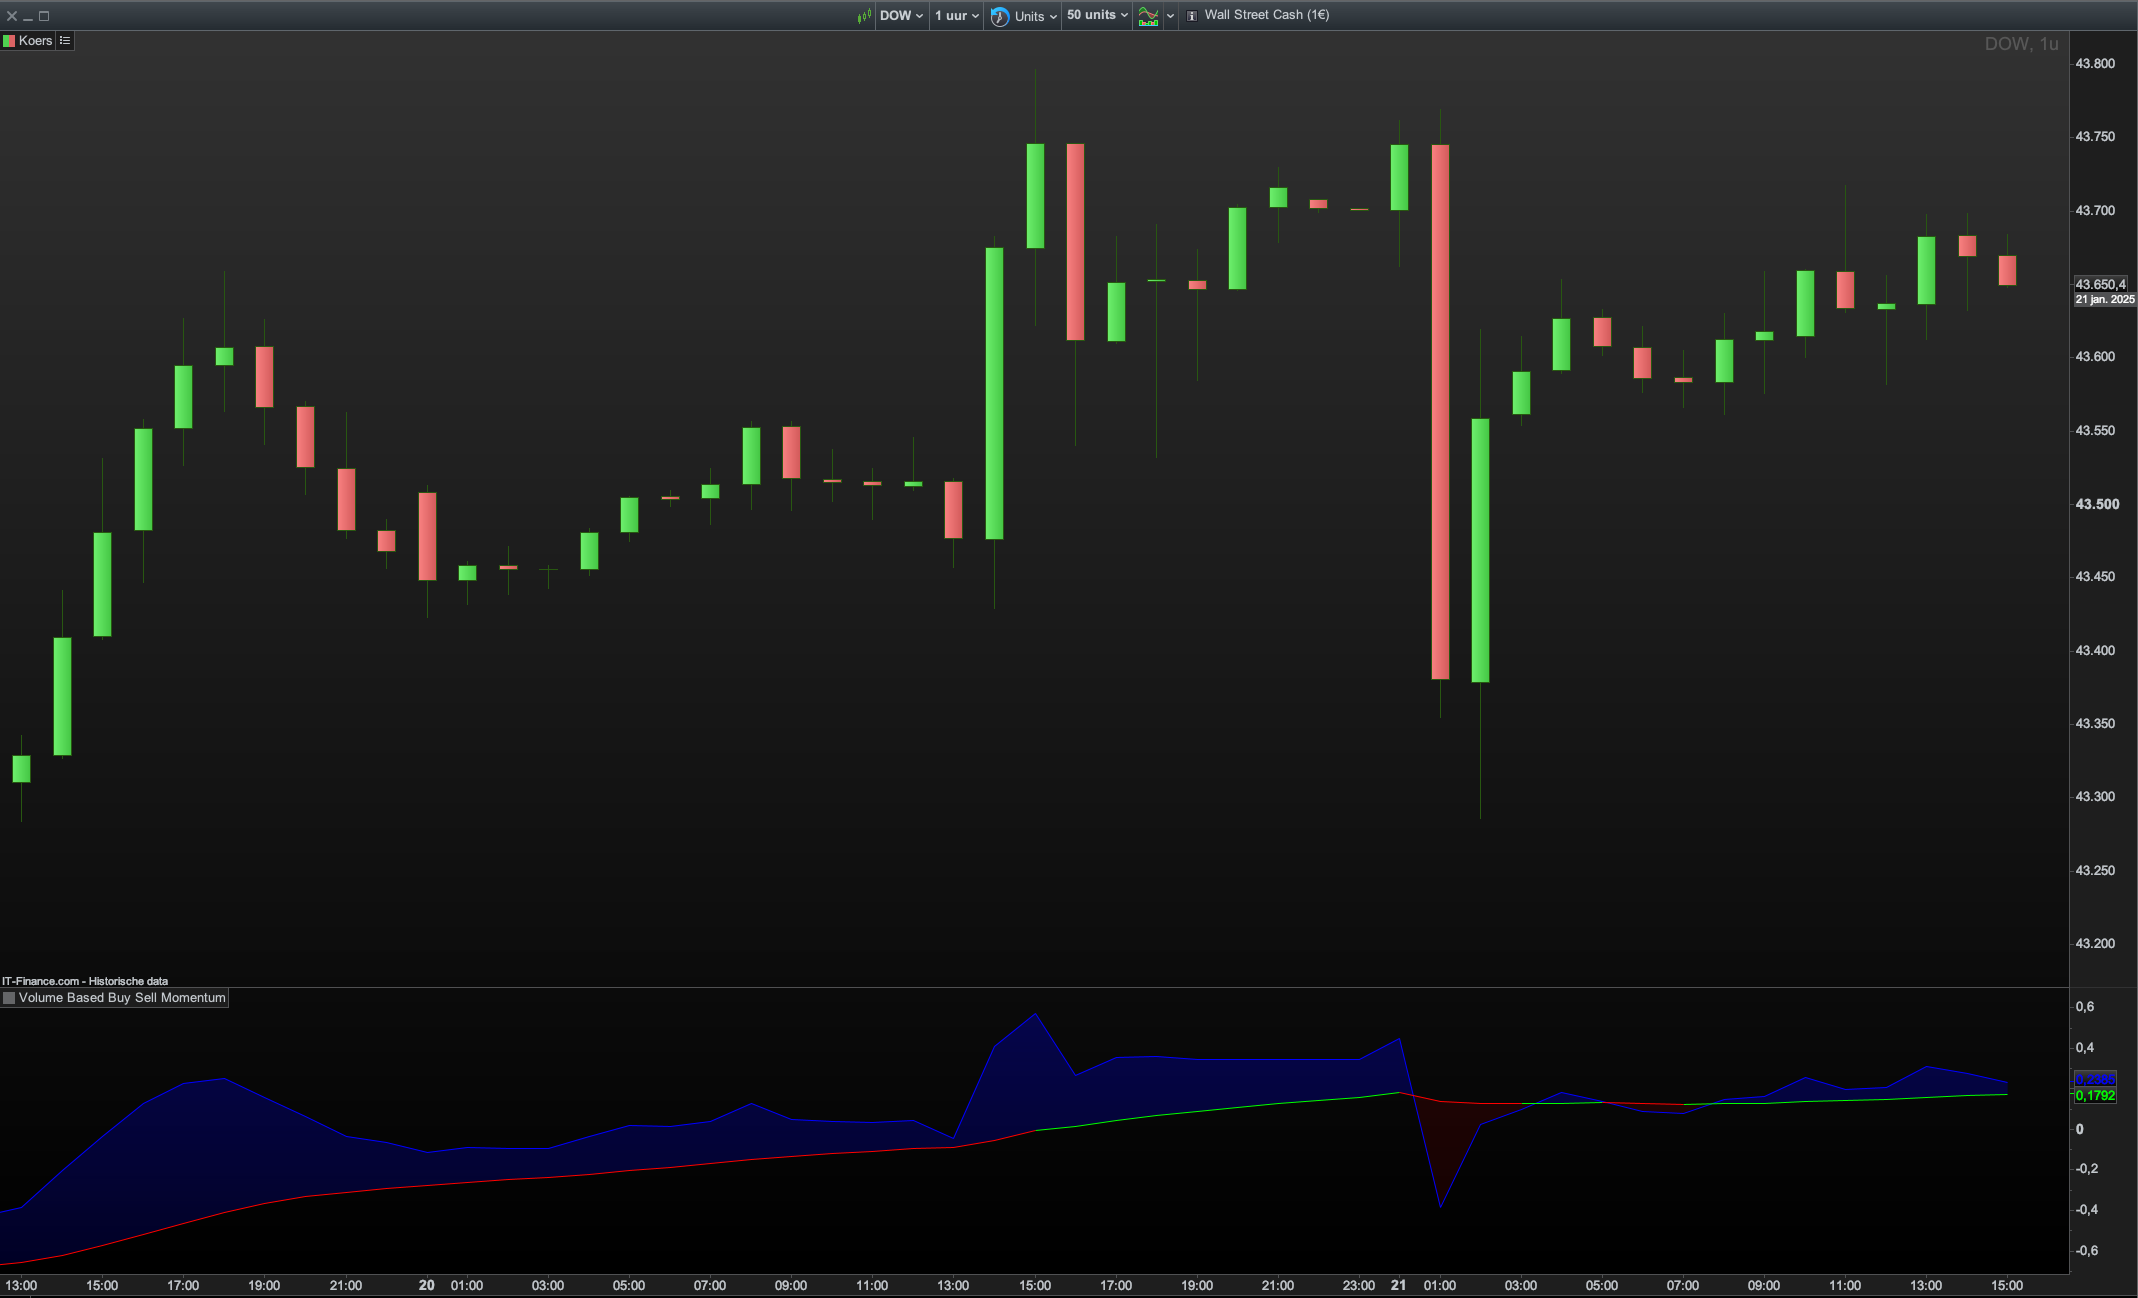Click the 43.650,4 current price marker
2138x1298 pixels.
tap(2100, 285)
